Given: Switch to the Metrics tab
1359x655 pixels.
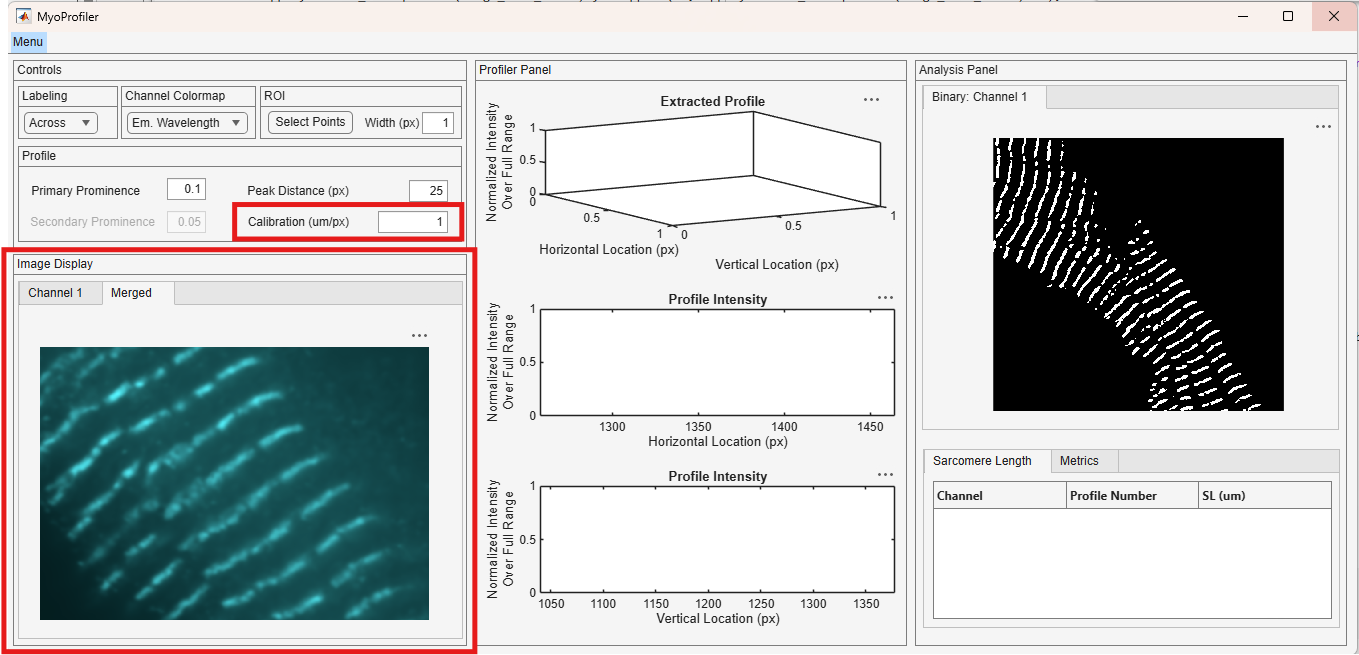Looking at the screenshot, I should click(x=1079, y=461).
